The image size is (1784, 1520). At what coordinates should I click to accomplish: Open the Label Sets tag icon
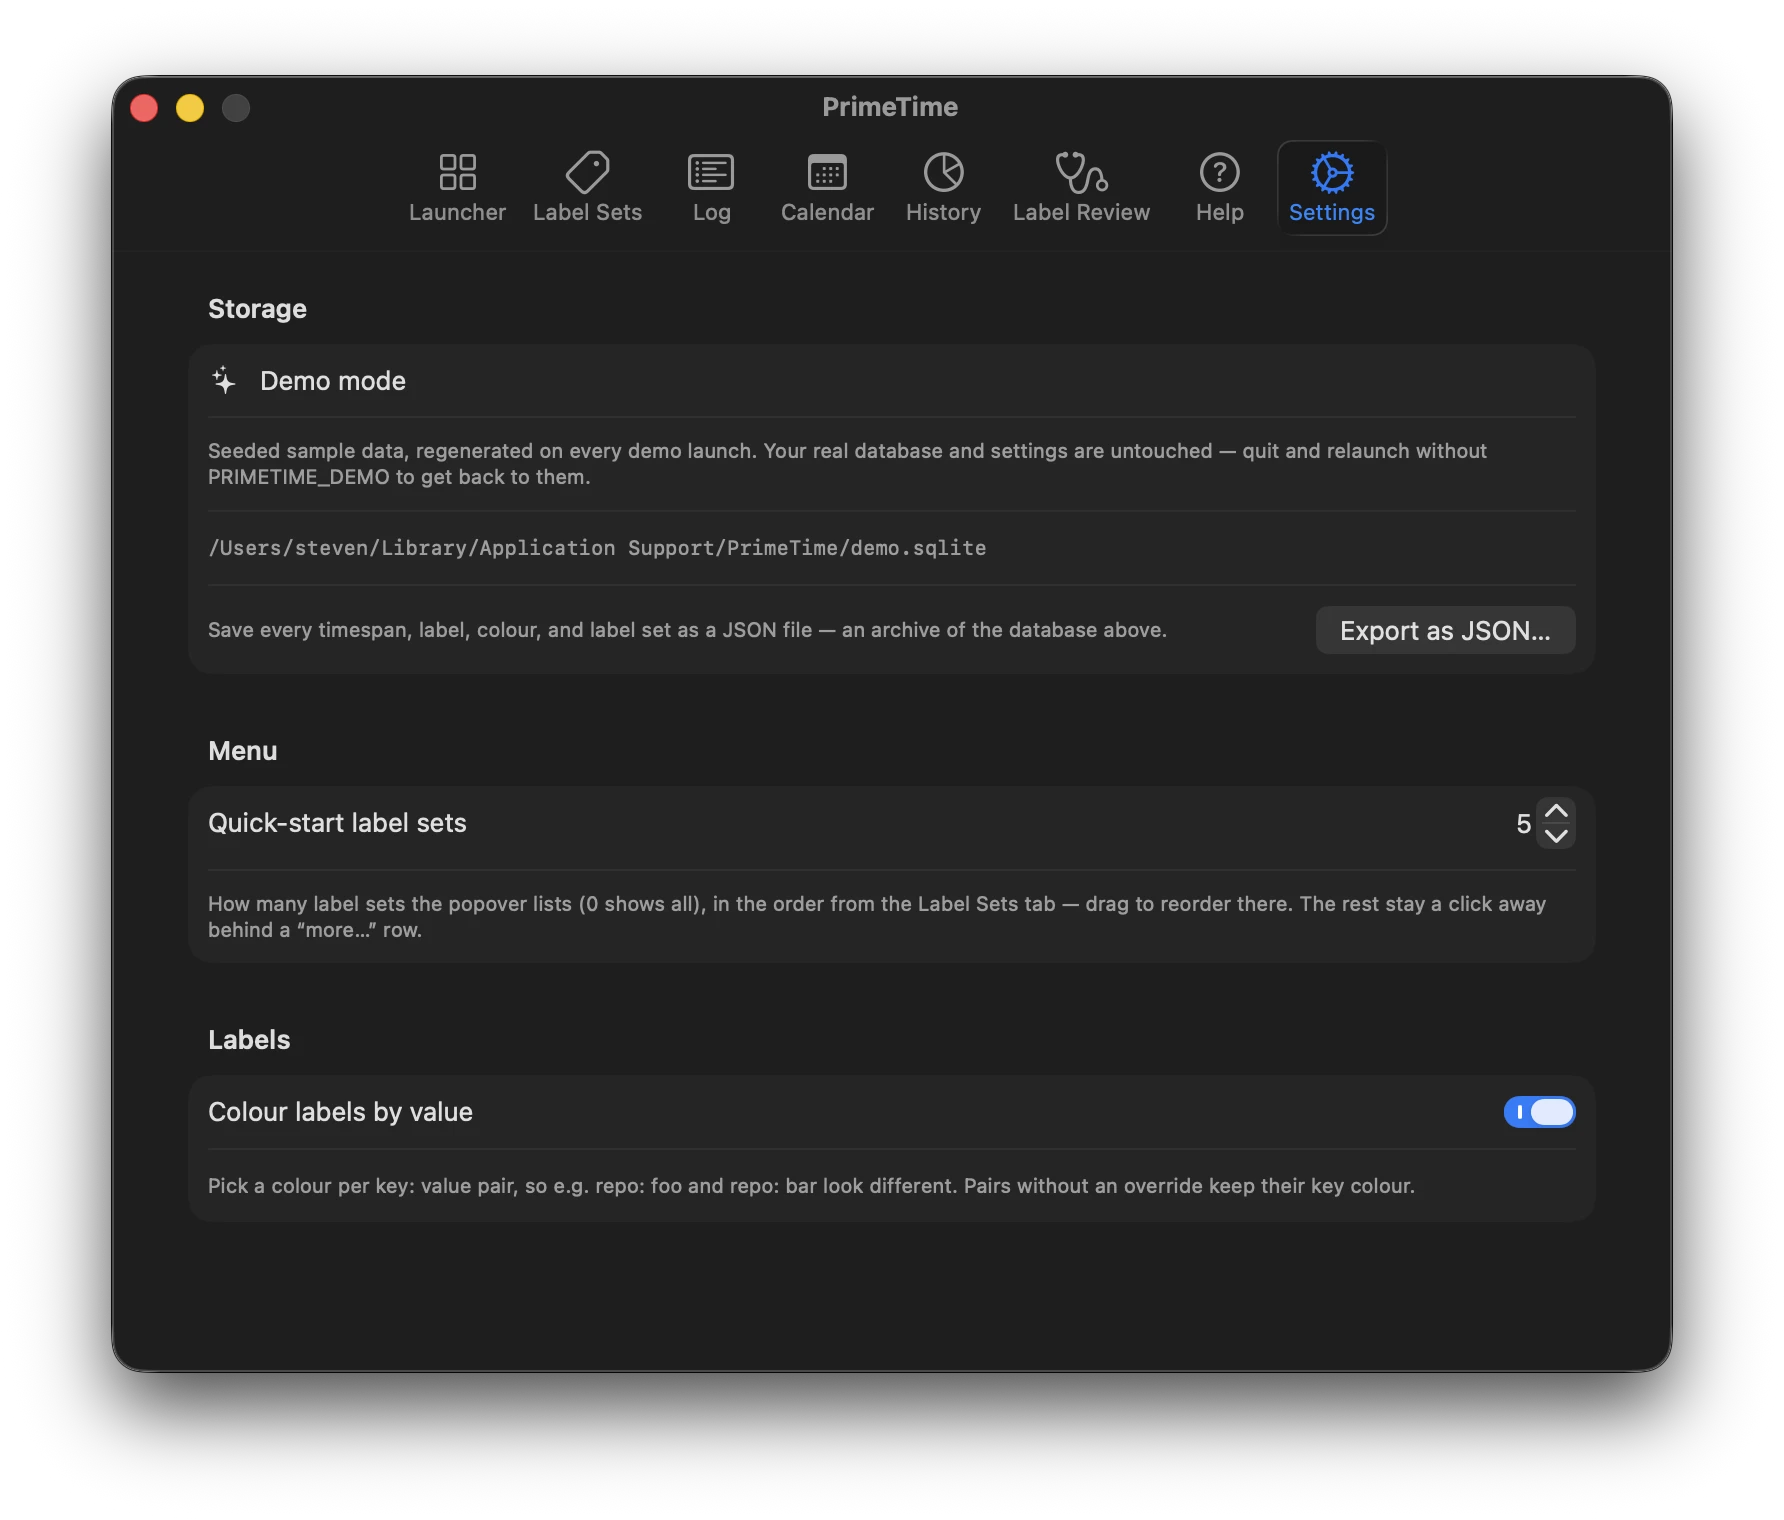coord(587,172)
